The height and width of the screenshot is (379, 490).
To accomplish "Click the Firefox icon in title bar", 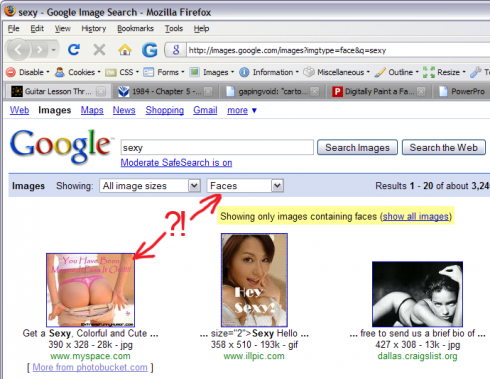I will pos(10,11).
